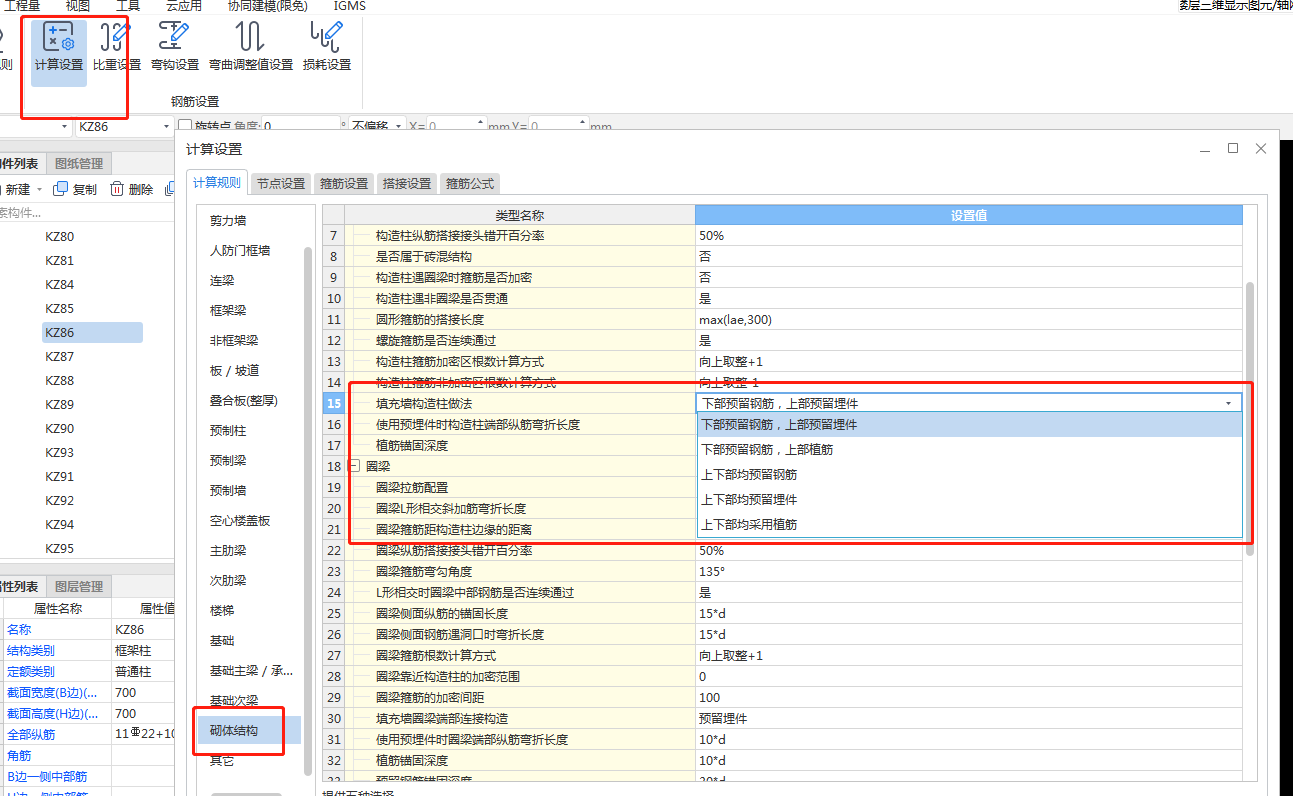
Task: Open the 工具 menu
Action: pos(128,5)
